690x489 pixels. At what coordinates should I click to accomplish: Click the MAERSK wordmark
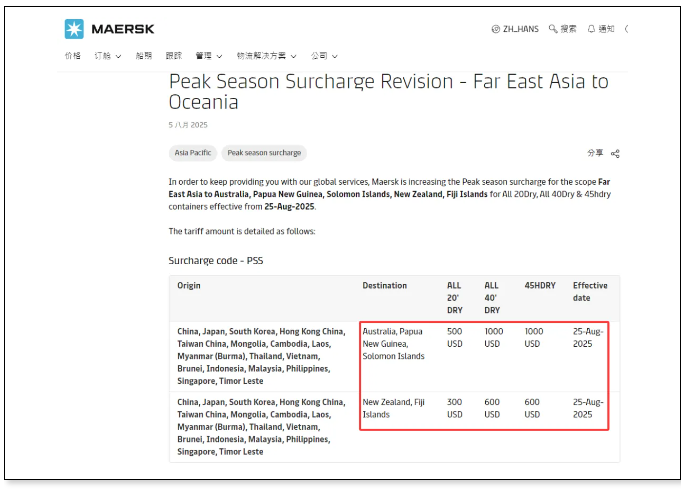point(123,29)
